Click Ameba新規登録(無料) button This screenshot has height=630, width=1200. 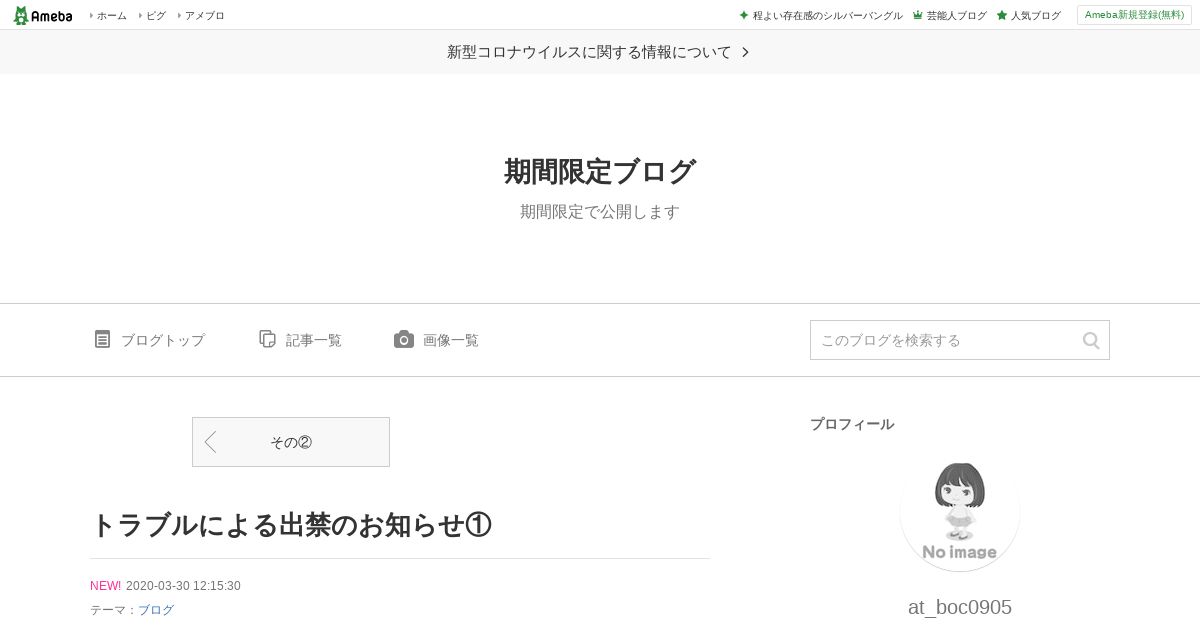[1134, 15]
